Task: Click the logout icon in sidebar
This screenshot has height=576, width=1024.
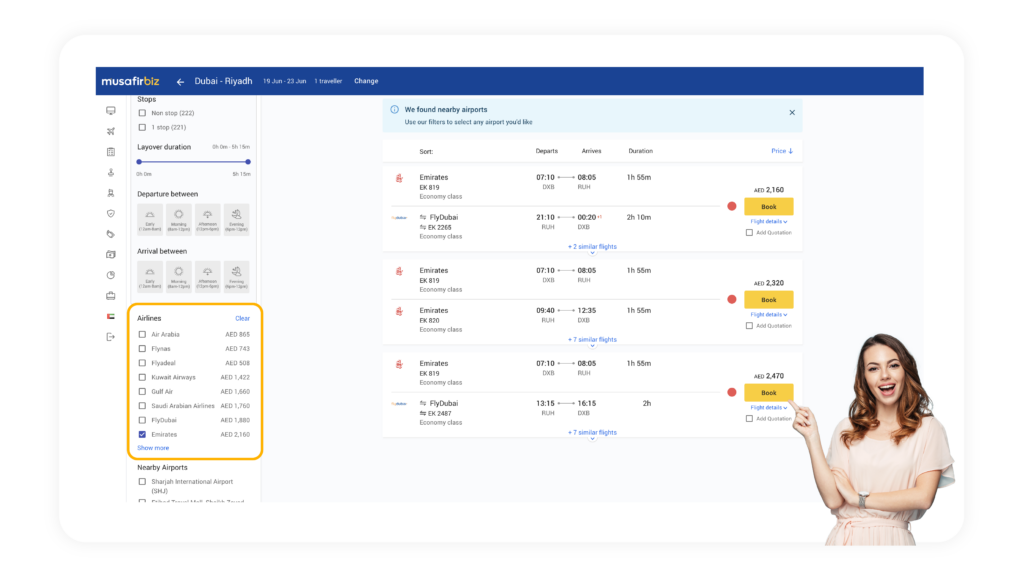Action: coord(111,337)
